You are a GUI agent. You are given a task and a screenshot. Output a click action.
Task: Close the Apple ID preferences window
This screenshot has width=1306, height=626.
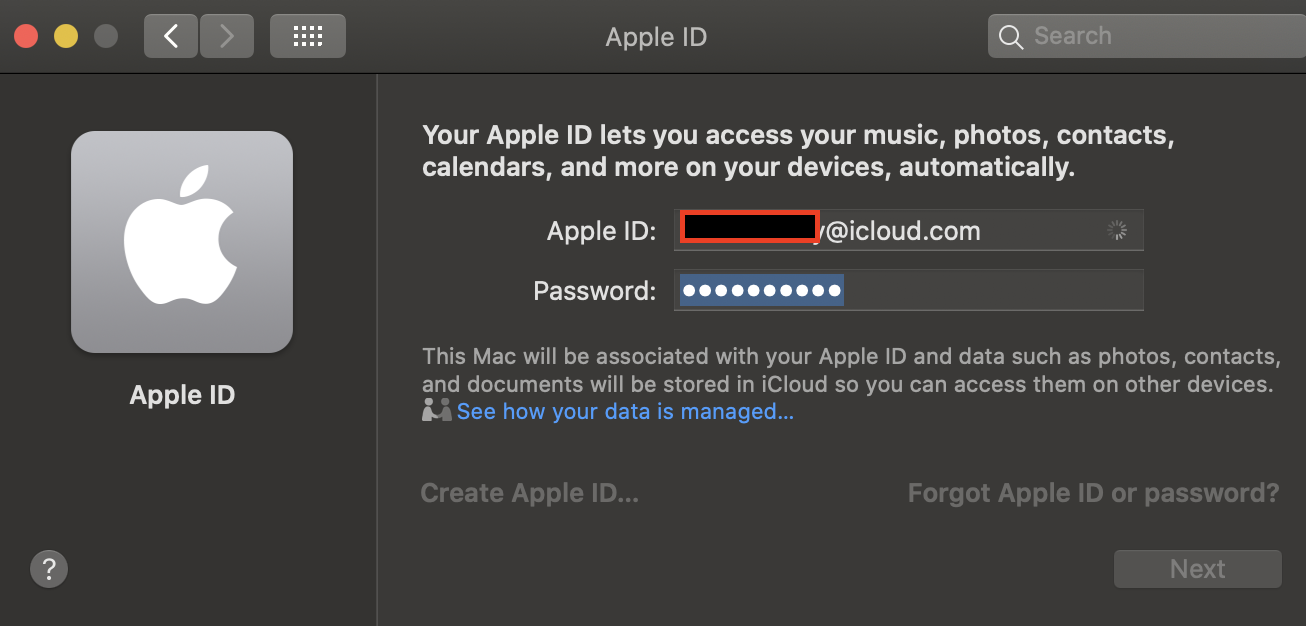point(25,36)
